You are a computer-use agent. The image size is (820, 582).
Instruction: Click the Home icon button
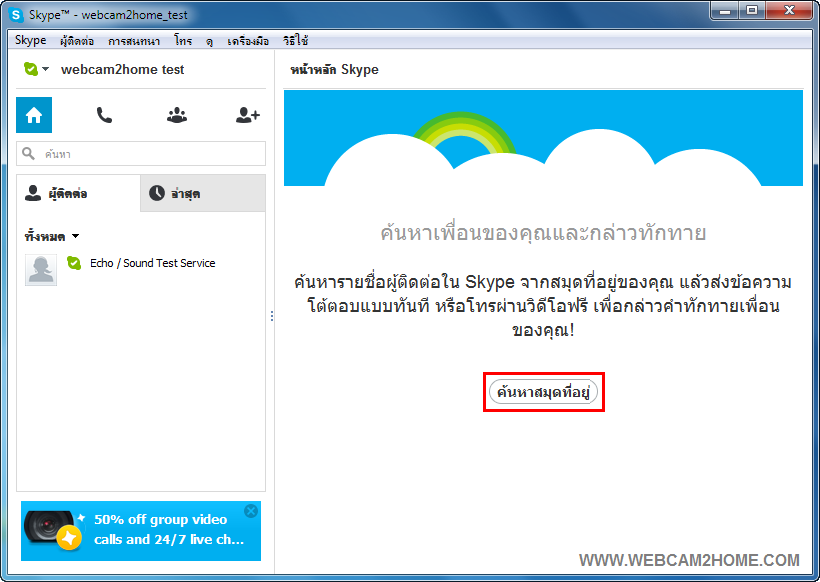34,115
